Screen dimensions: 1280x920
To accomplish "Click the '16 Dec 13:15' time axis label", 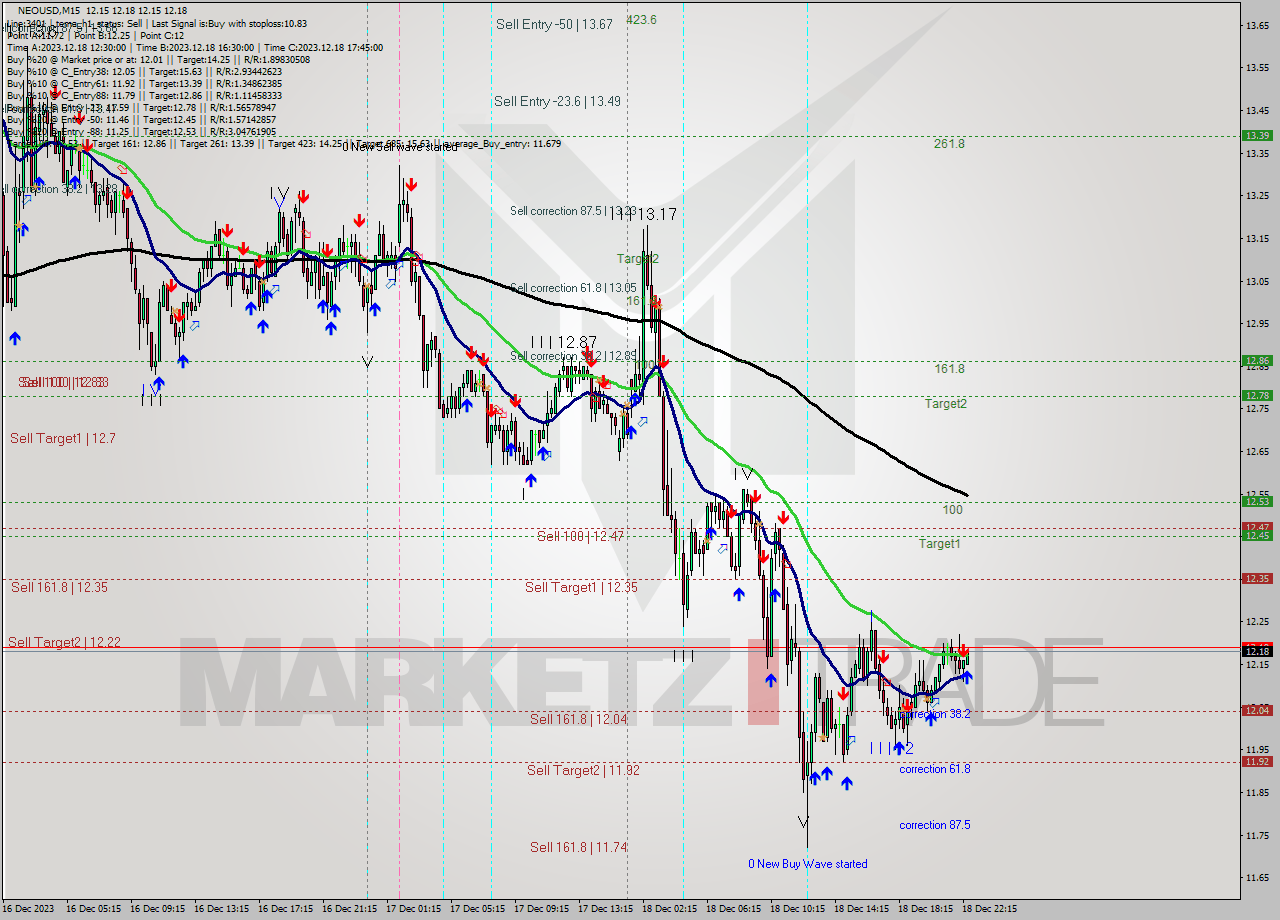I will (221, 909).
